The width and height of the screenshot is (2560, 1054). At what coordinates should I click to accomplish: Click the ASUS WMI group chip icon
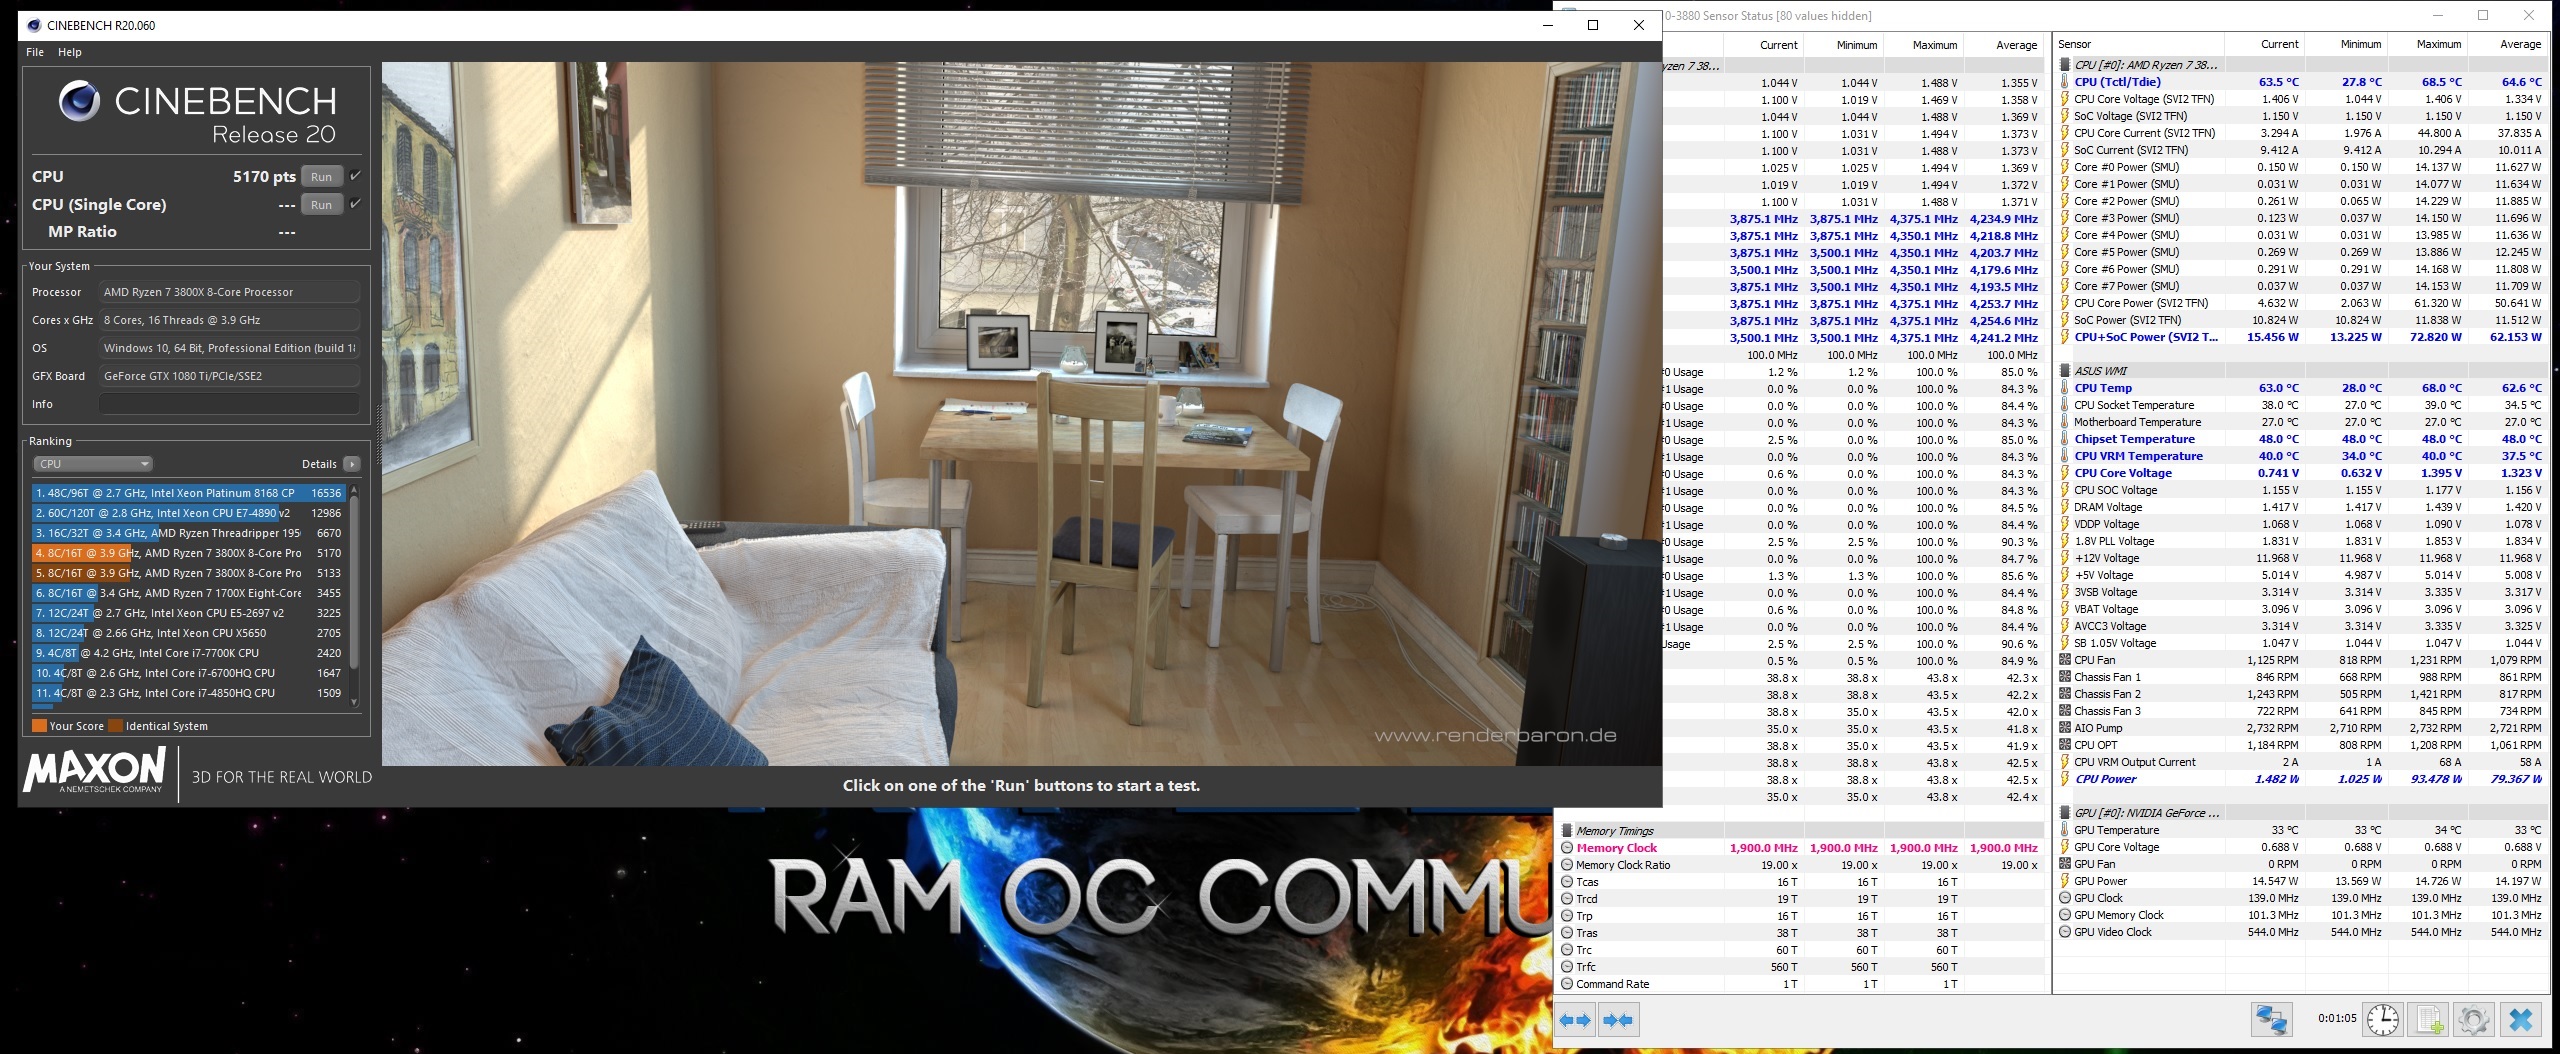tap(2065, 371)
